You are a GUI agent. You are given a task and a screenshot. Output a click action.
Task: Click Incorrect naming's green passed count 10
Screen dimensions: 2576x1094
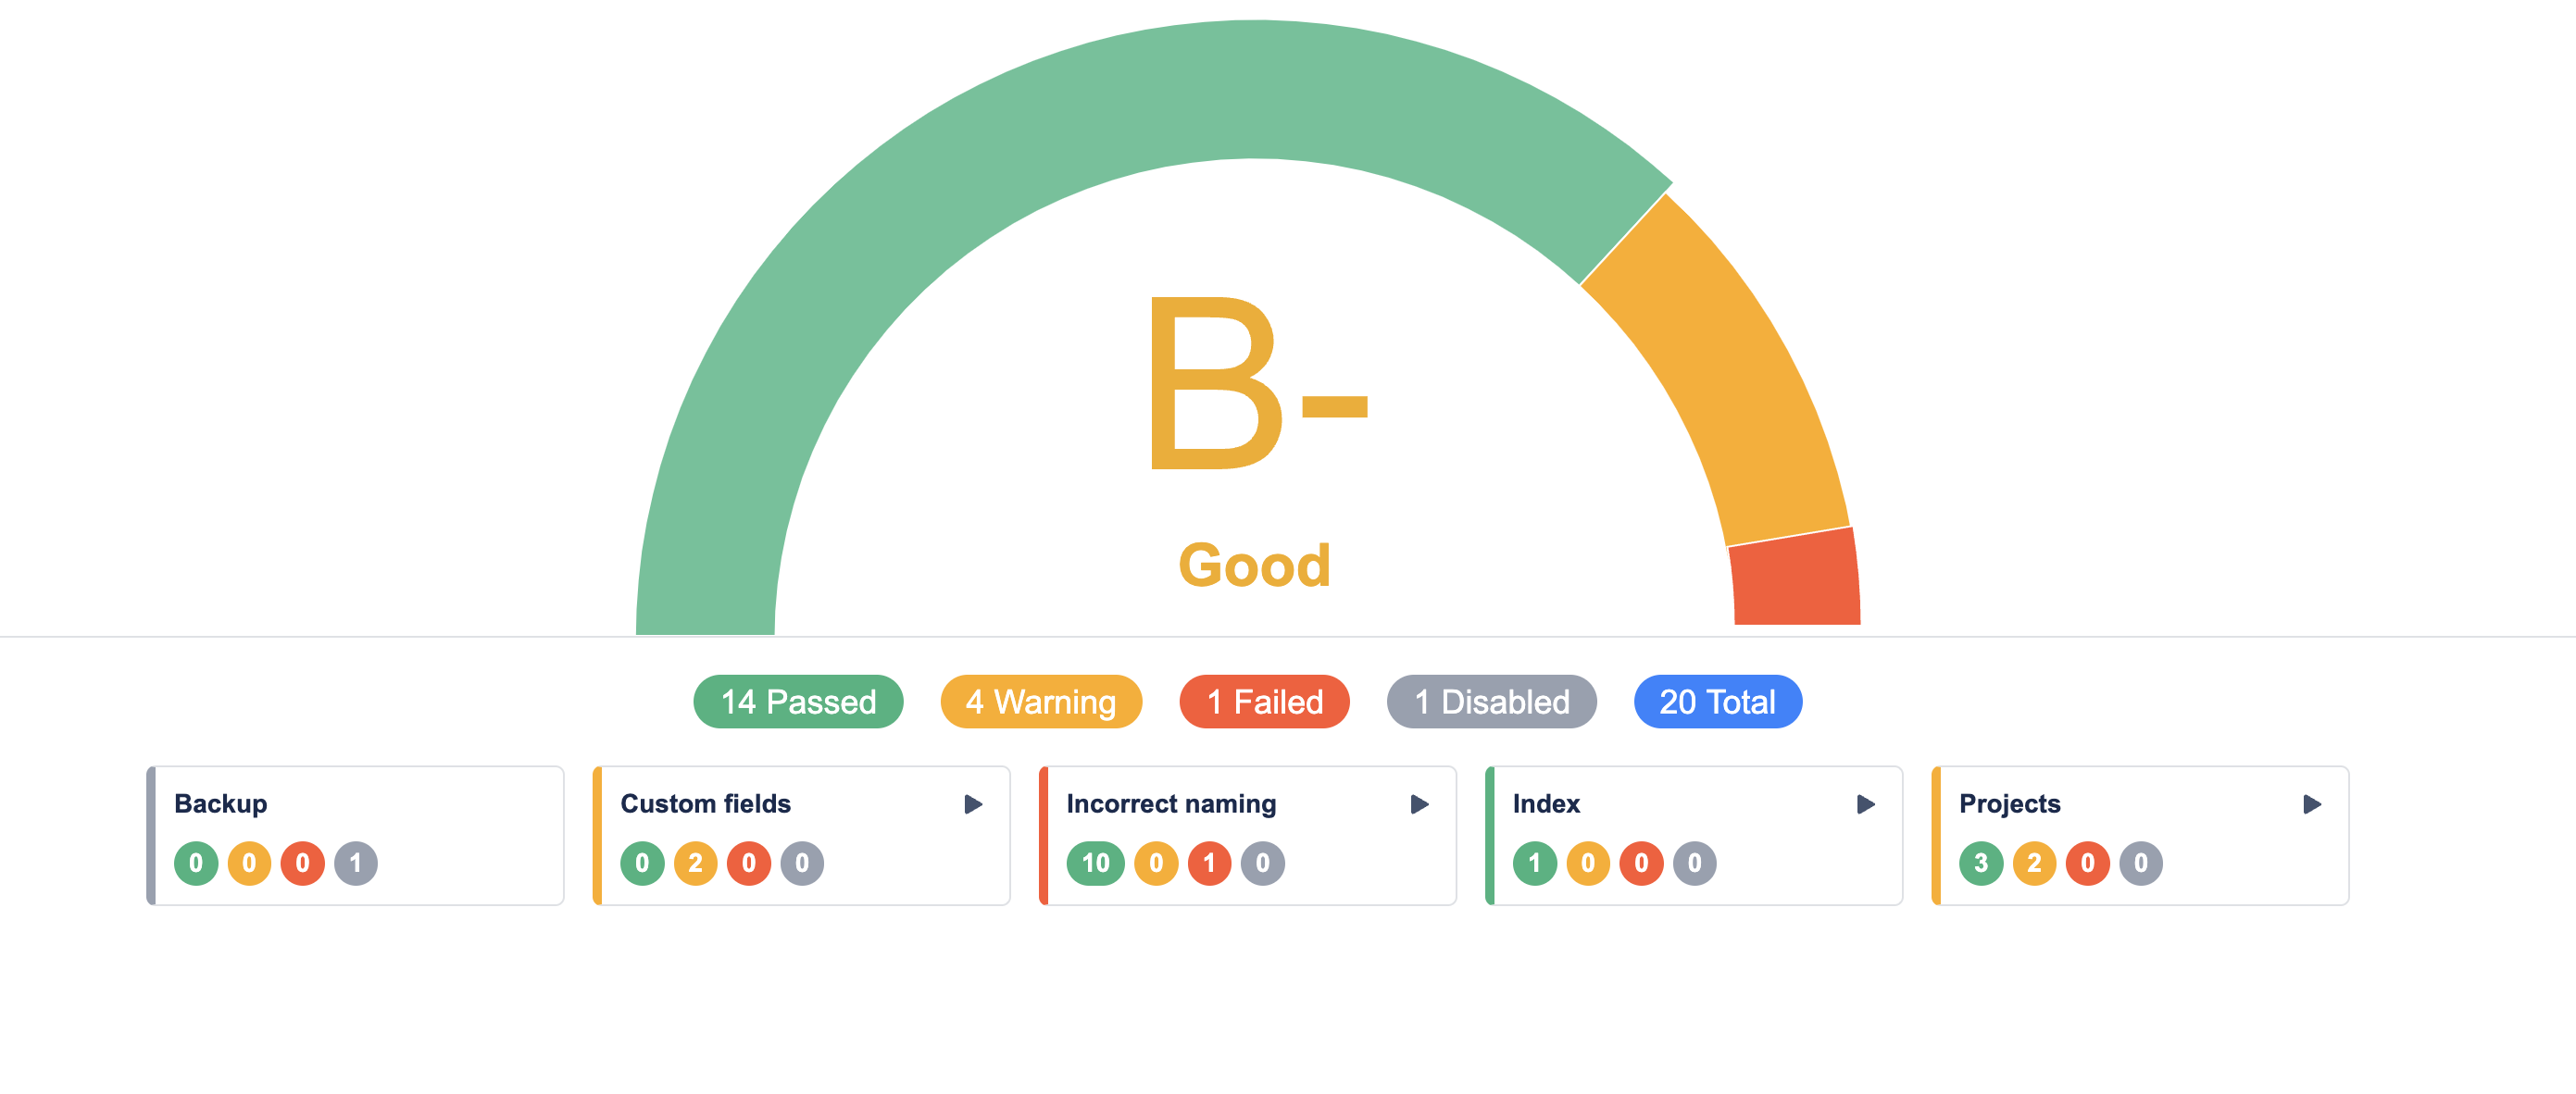(x=1095, y=863)
